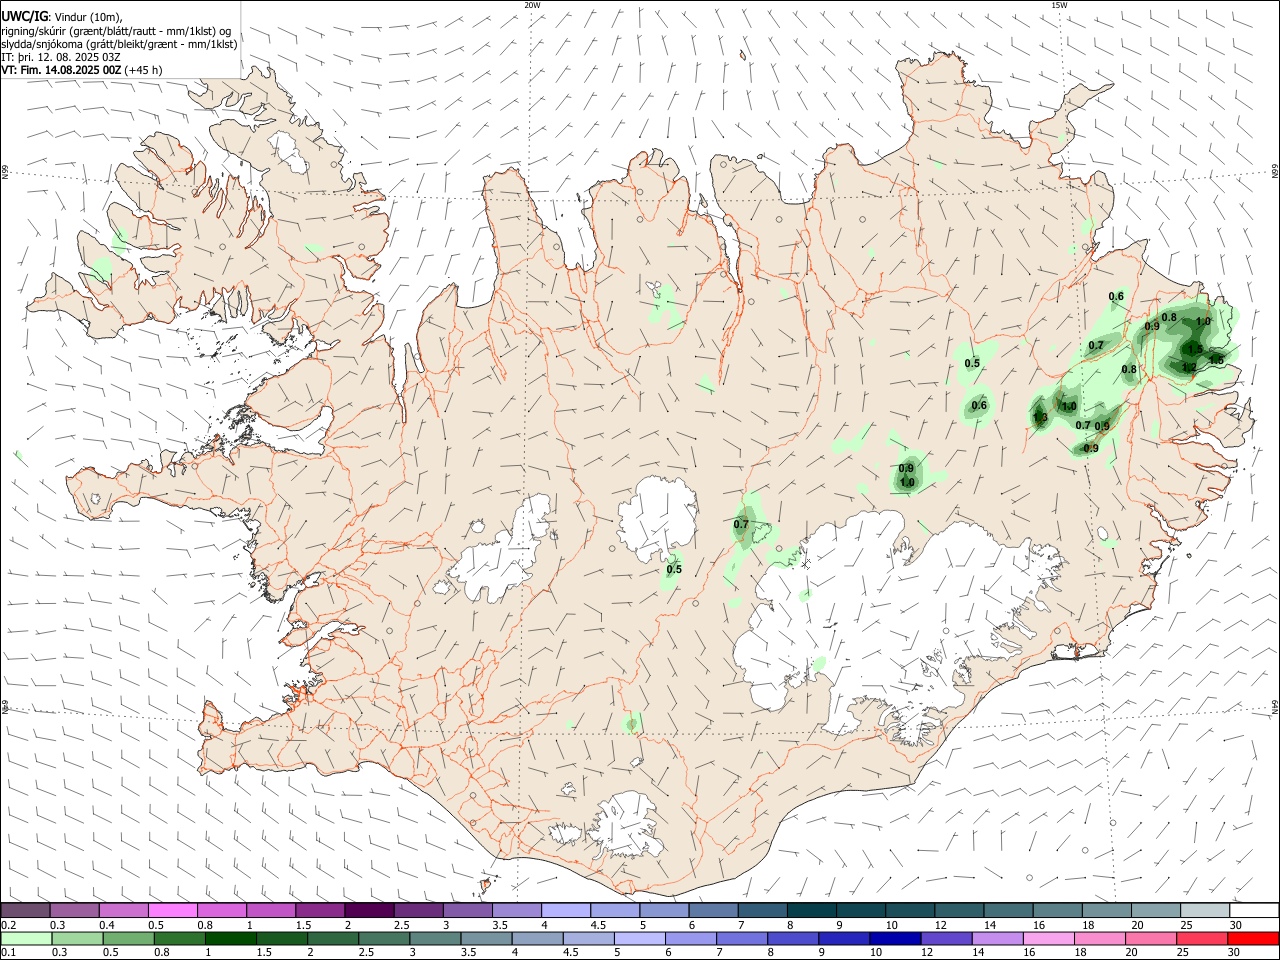Select lower scale swatch between 1.5 and 2

click(x=283, y=938)
